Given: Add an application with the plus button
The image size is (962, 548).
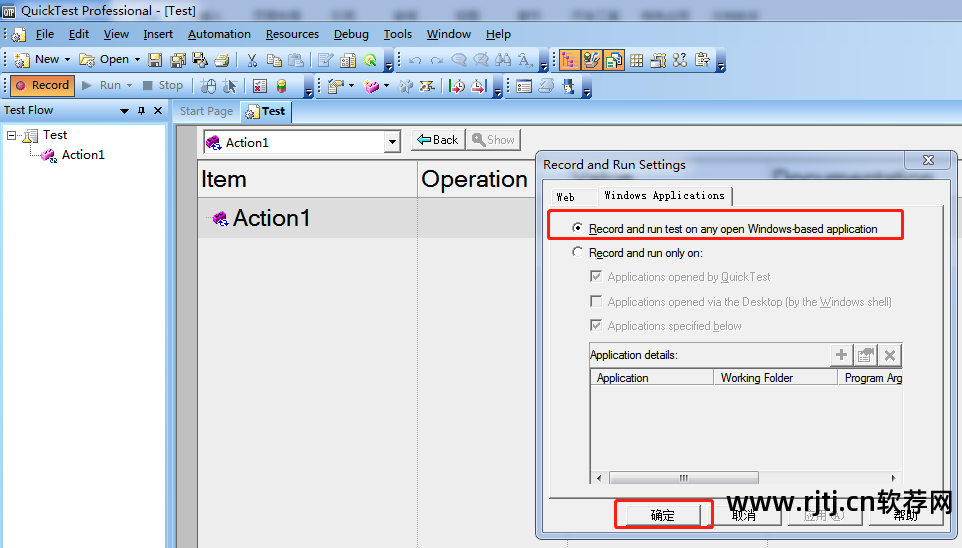Looking at the screenshot, I should [x=841, y=355].
